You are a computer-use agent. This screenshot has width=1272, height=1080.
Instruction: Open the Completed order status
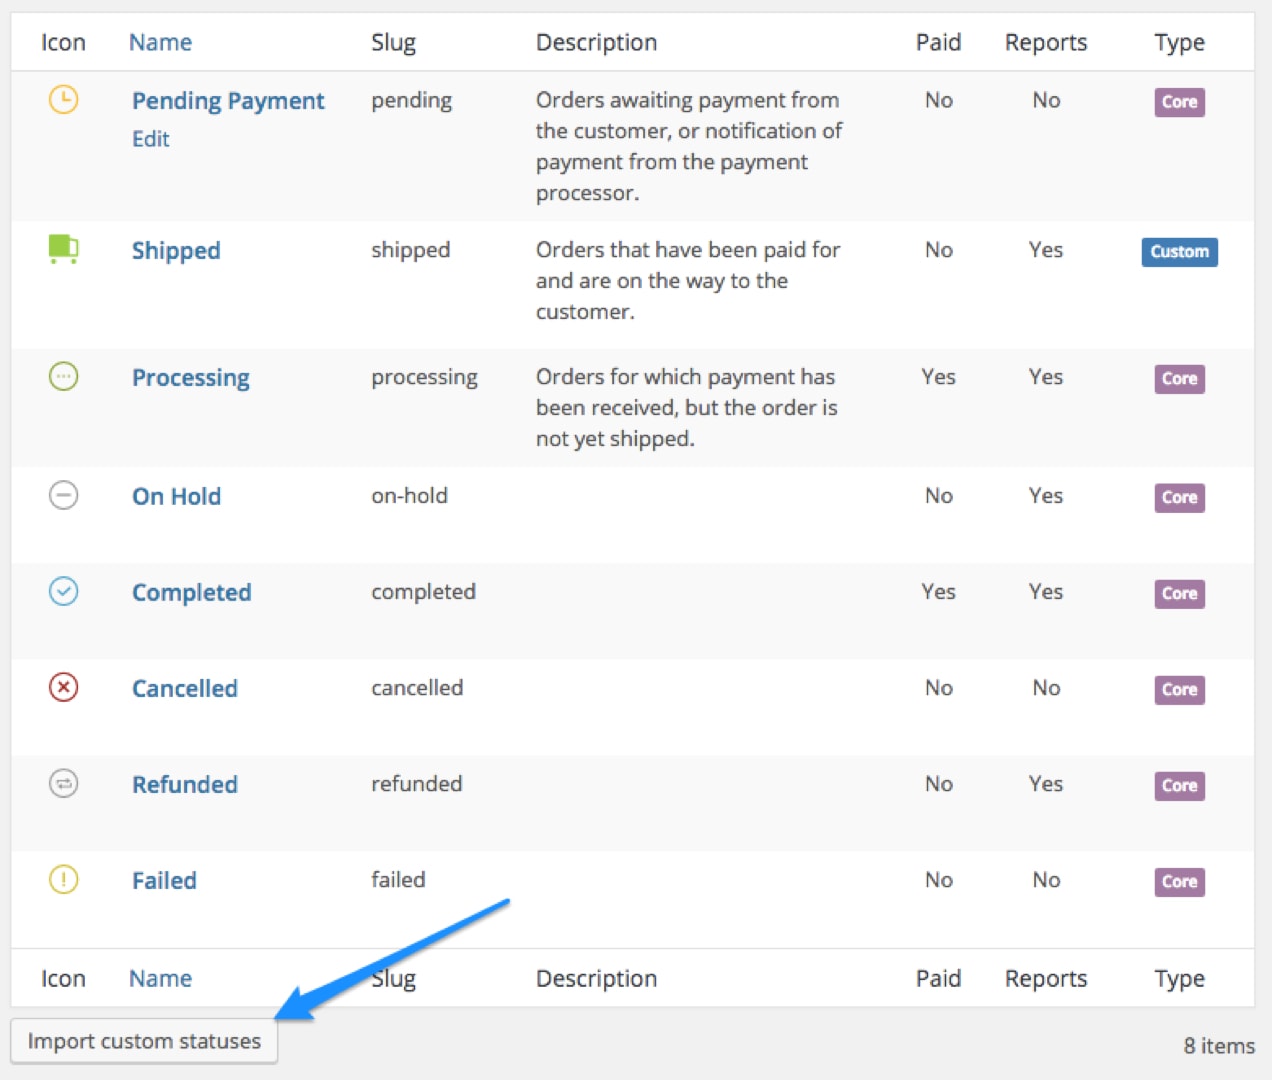(191, 593)
